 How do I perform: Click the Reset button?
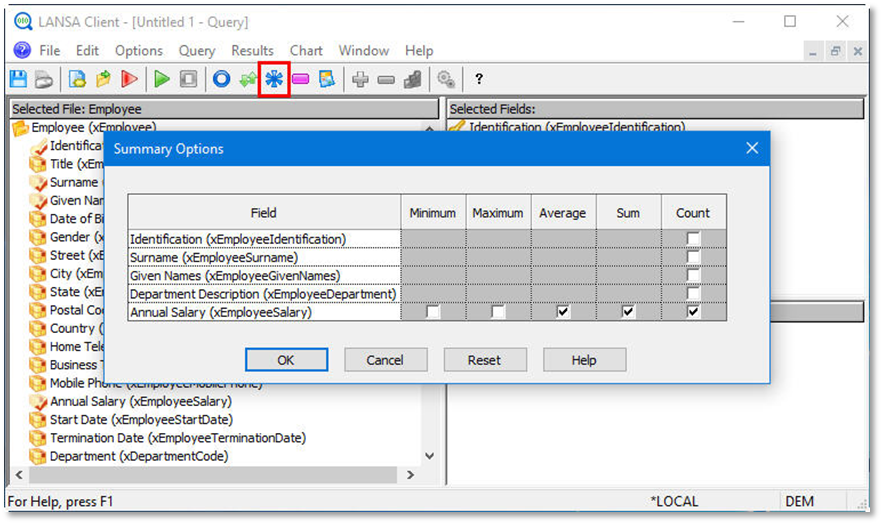click(x=485, y=360)
